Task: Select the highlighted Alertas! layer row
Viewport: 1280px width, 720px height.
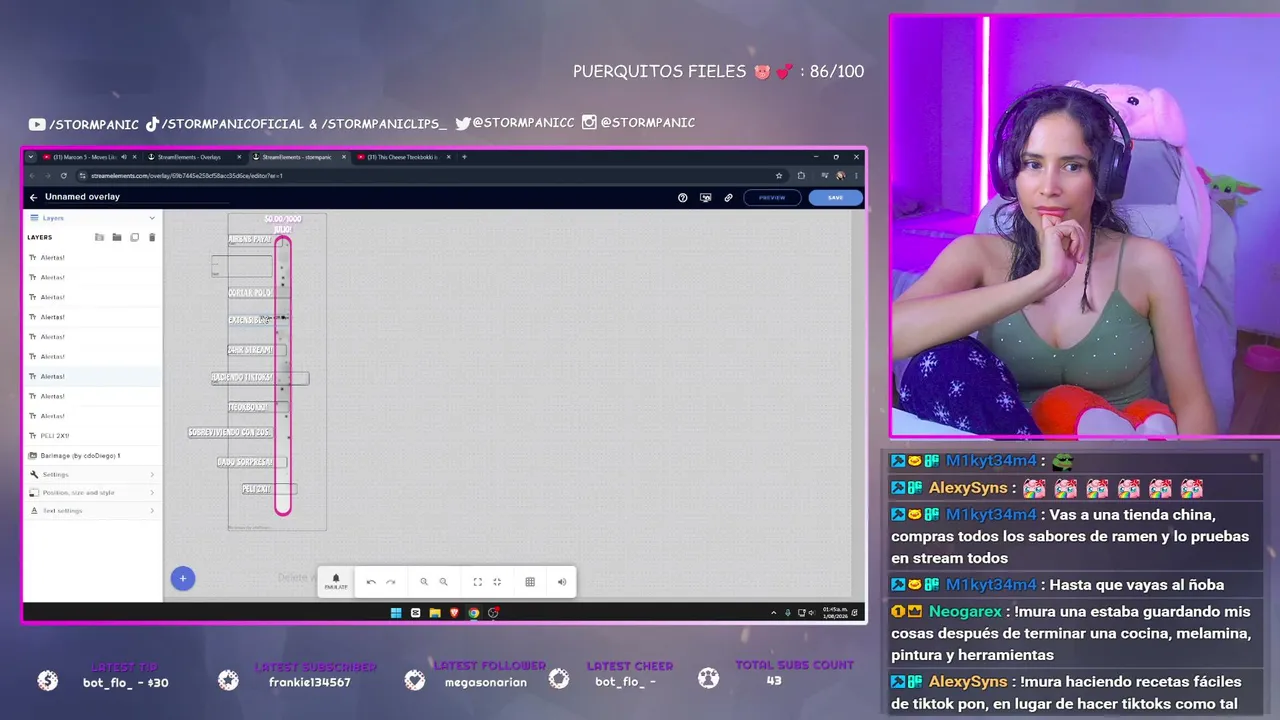Action: 92,376
